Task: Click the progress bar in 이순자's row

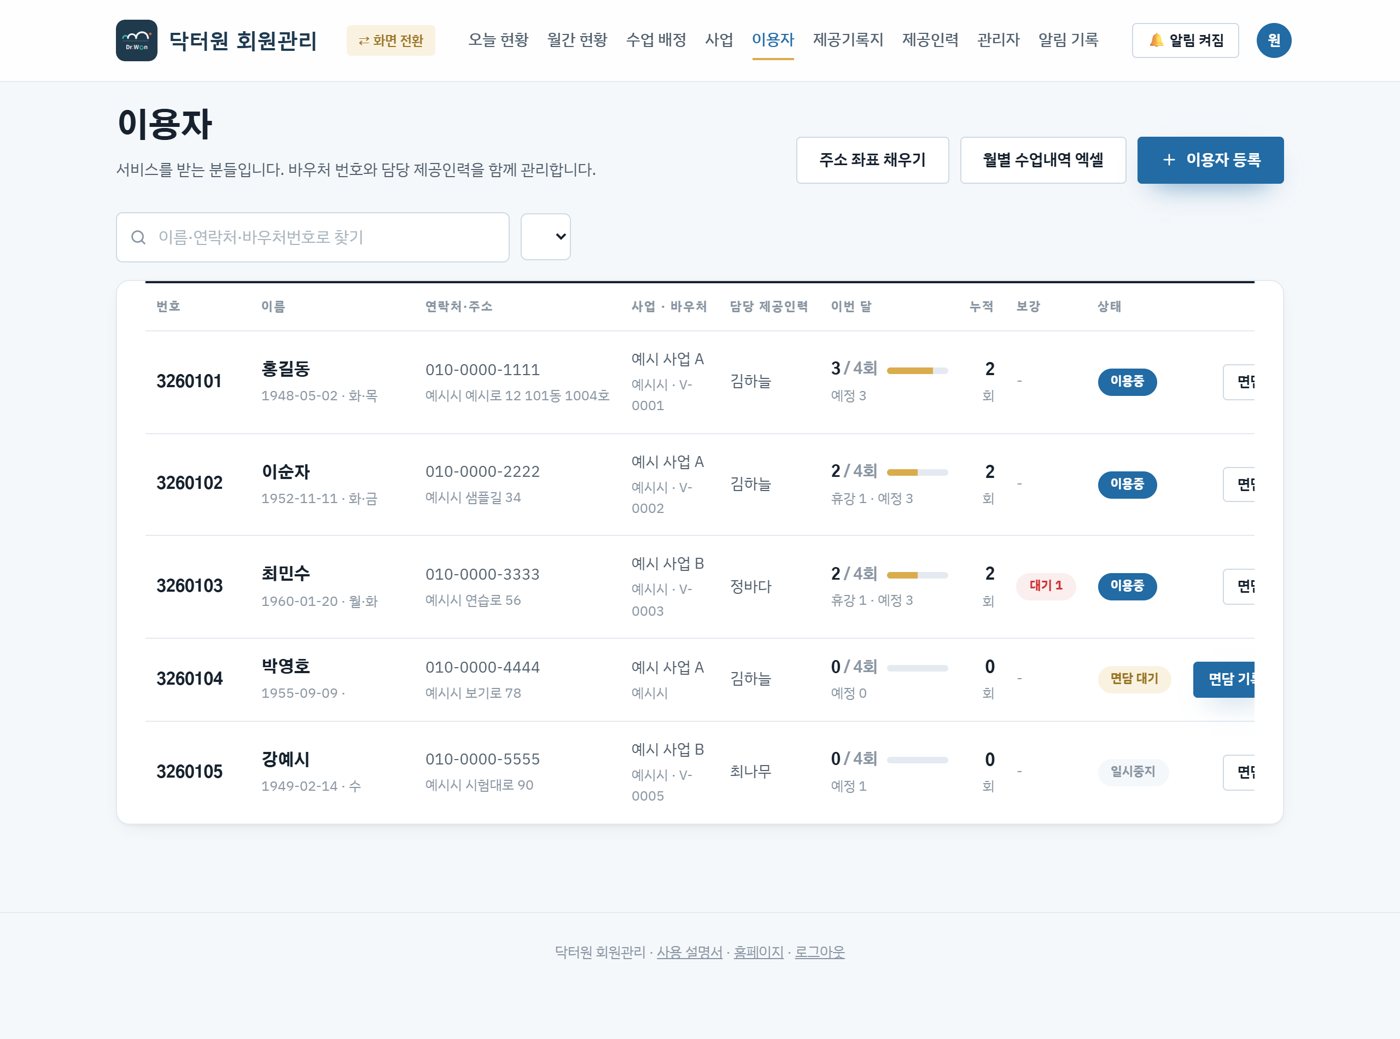Action: point(917,472)
